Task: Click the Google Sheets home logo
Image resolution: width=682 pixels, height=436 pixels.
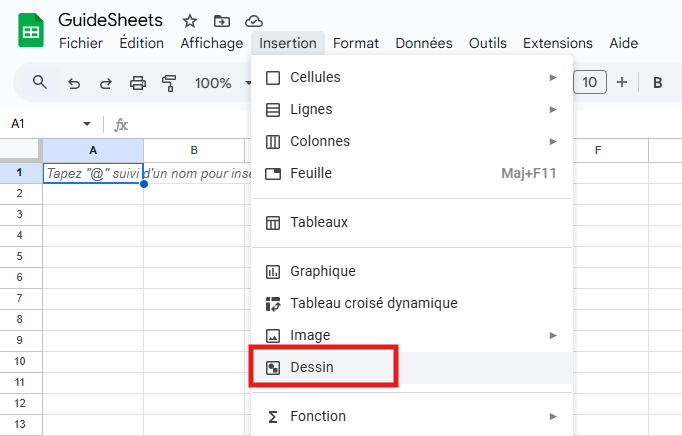Action: point(31,30)
